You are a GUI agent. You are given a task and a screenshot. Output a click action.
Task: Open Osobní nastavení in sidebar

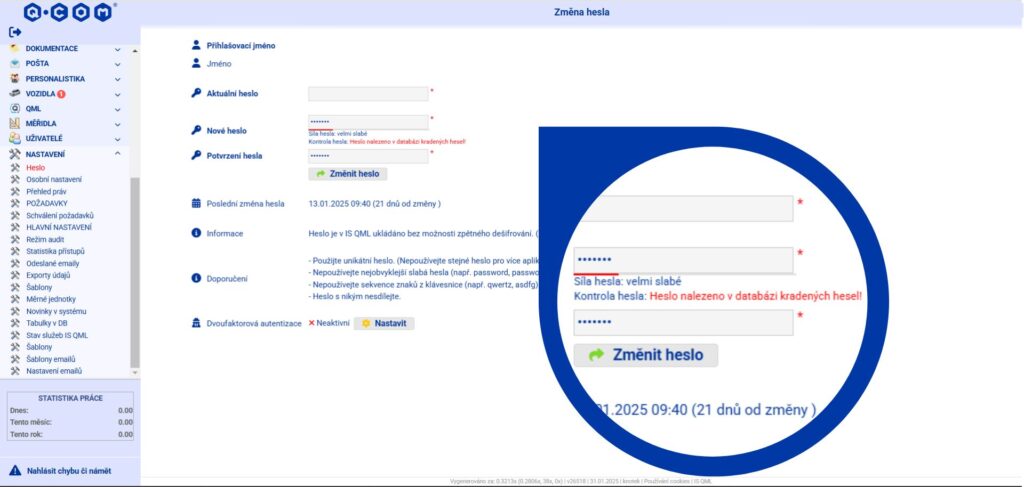(x=54, y=179)
